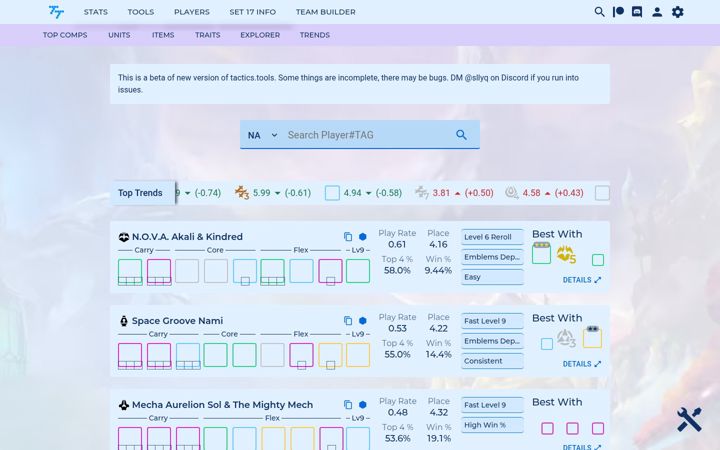
Task: Open the user account icon
Action: pyautogui.click(x=657, y=12)
